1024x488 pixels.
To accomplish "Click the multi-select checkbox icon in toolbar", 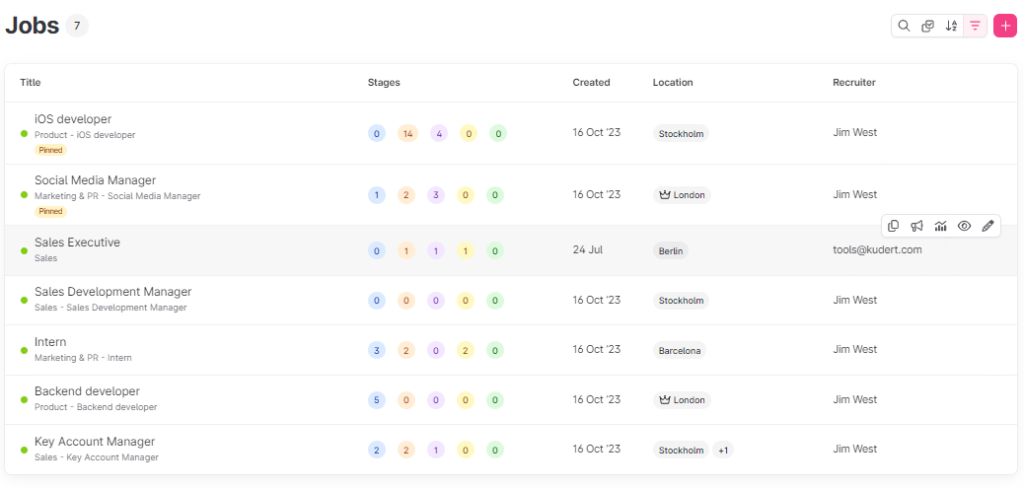I will 928,26.
